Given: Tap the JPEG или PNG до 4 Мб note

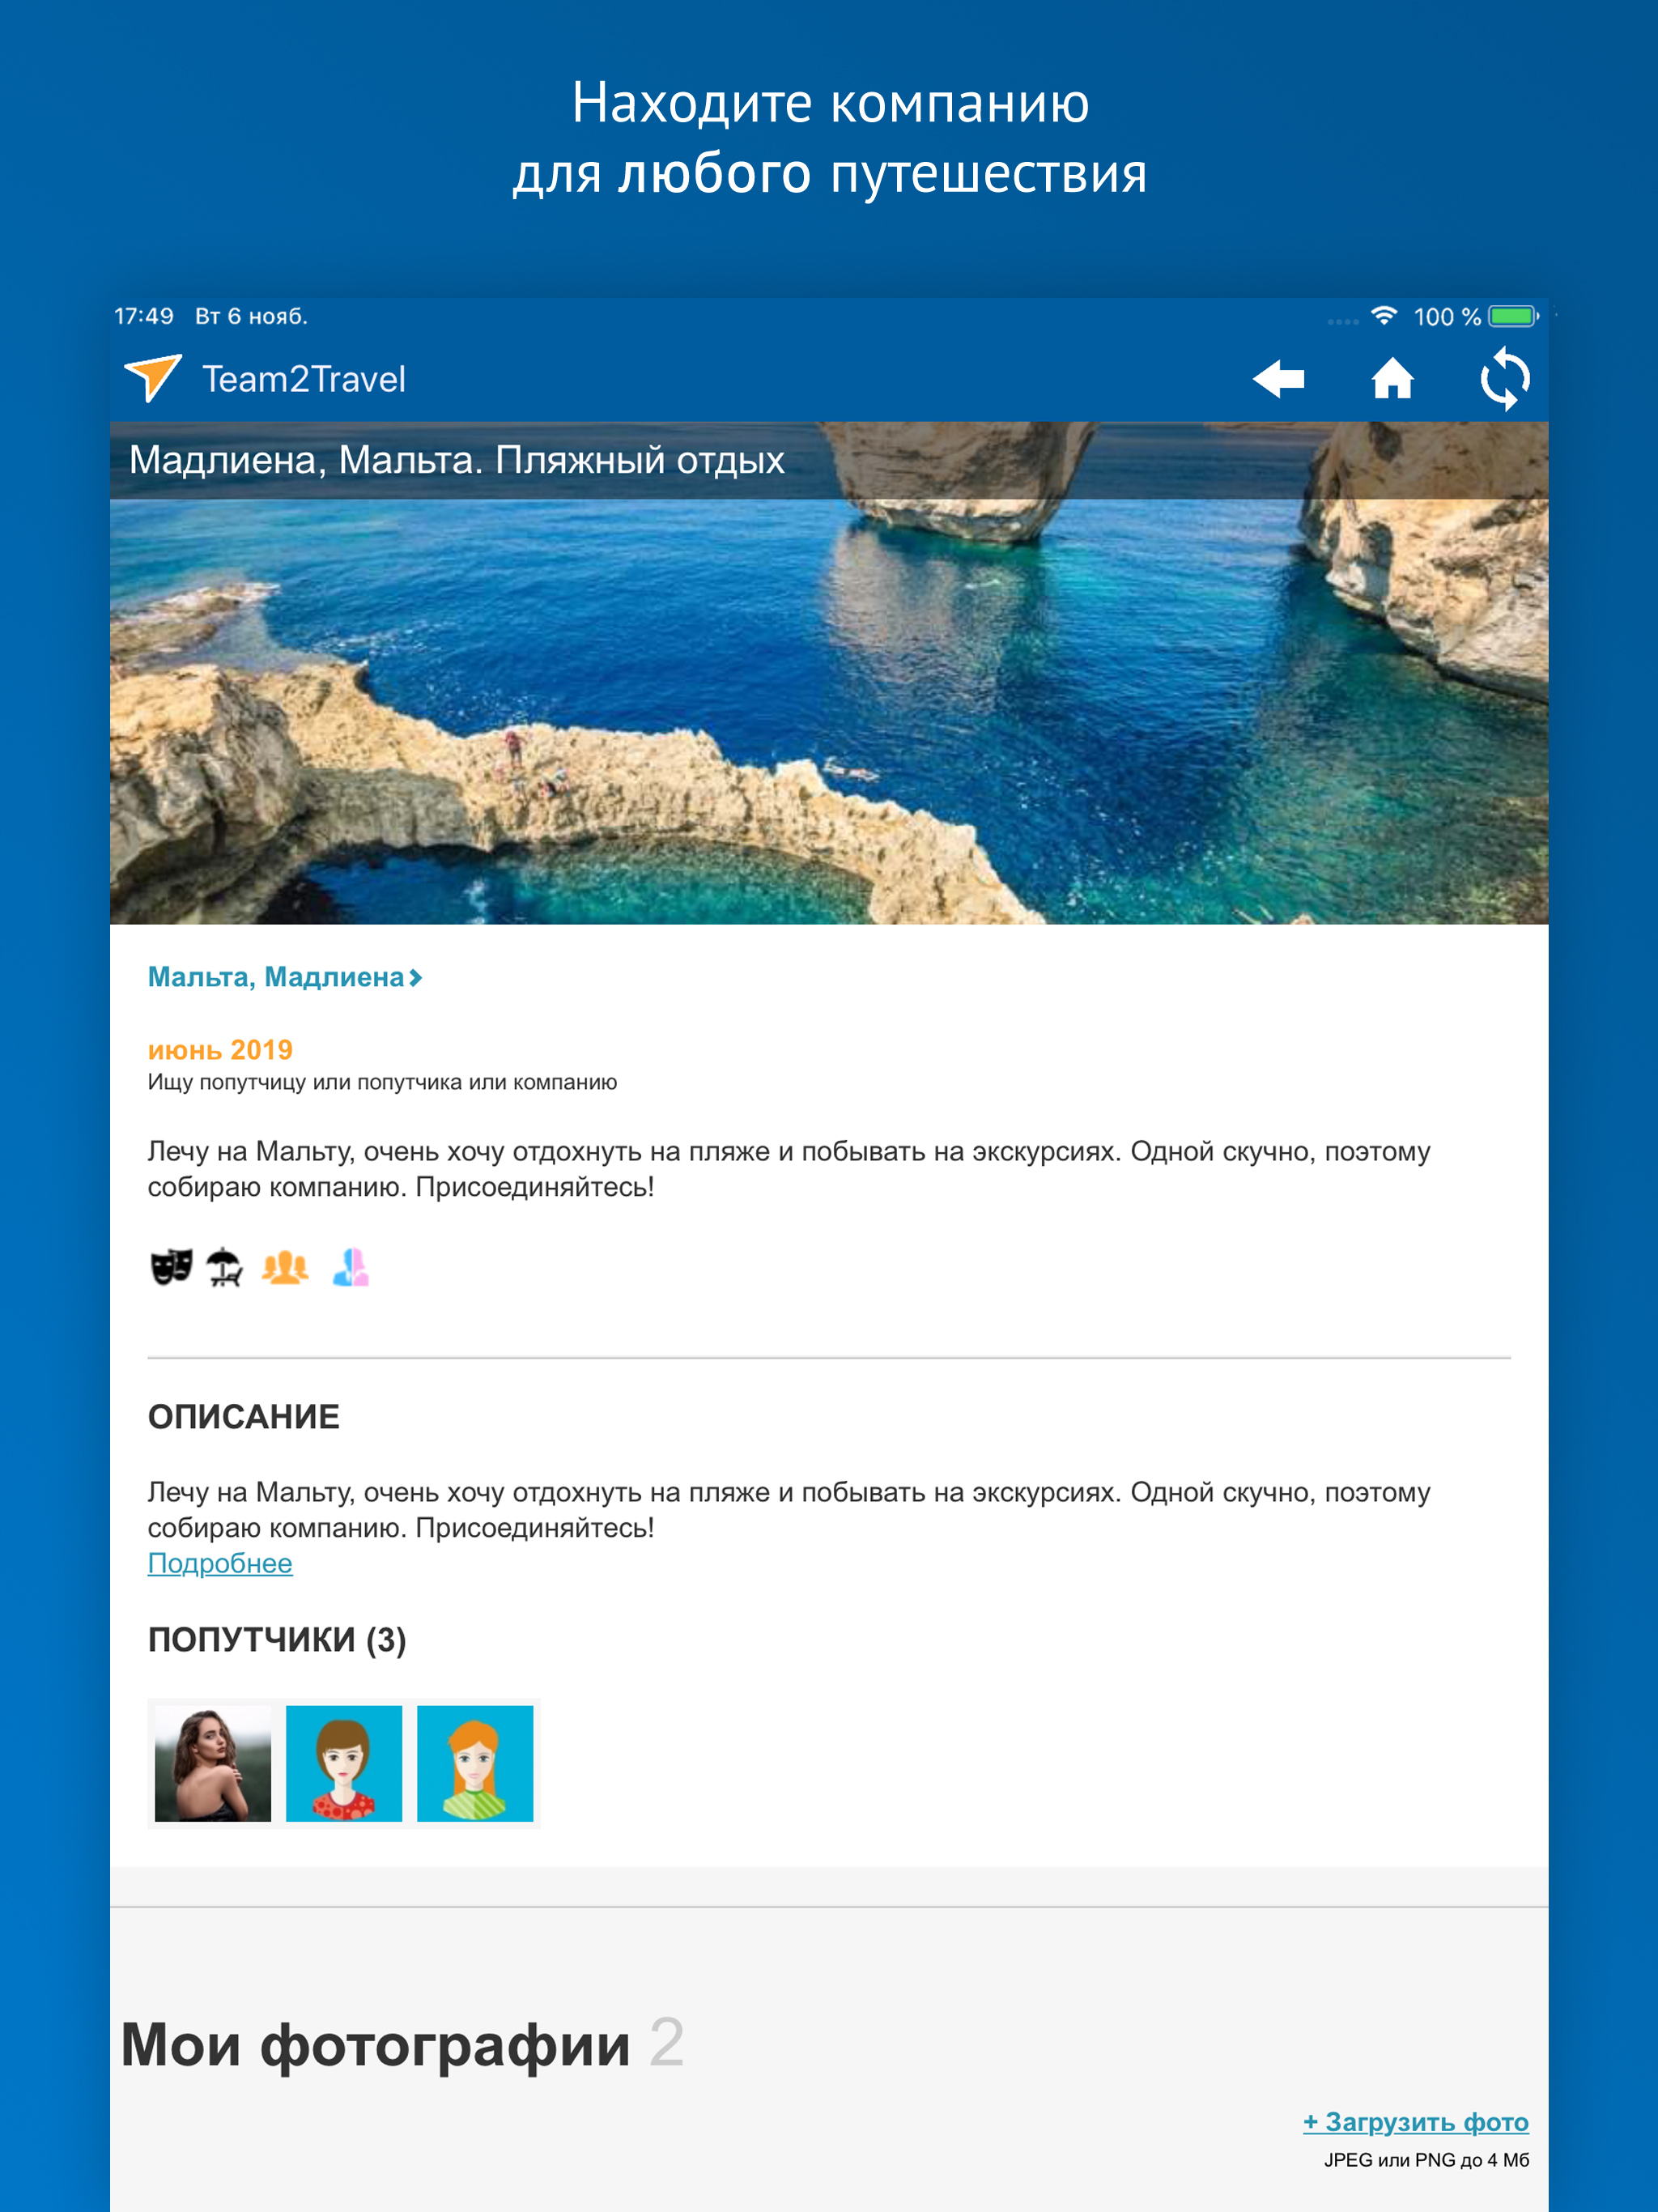Looking at the screenshot, I should click(1427, 2160).
